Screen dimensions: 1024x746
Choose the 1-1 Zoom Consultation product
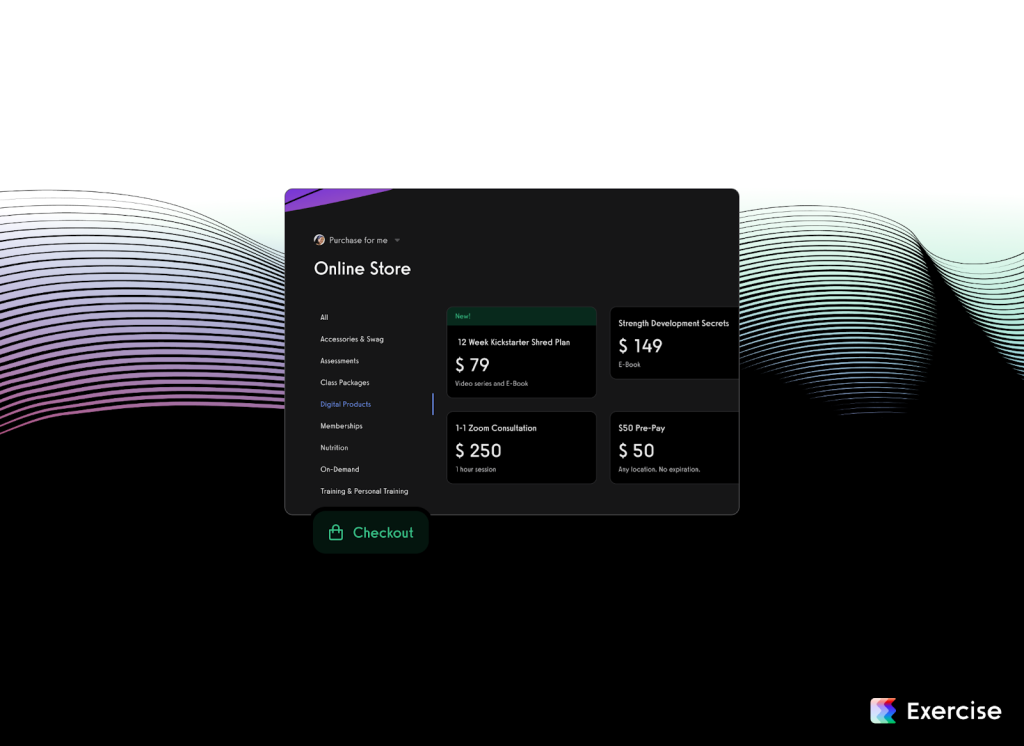521,448
